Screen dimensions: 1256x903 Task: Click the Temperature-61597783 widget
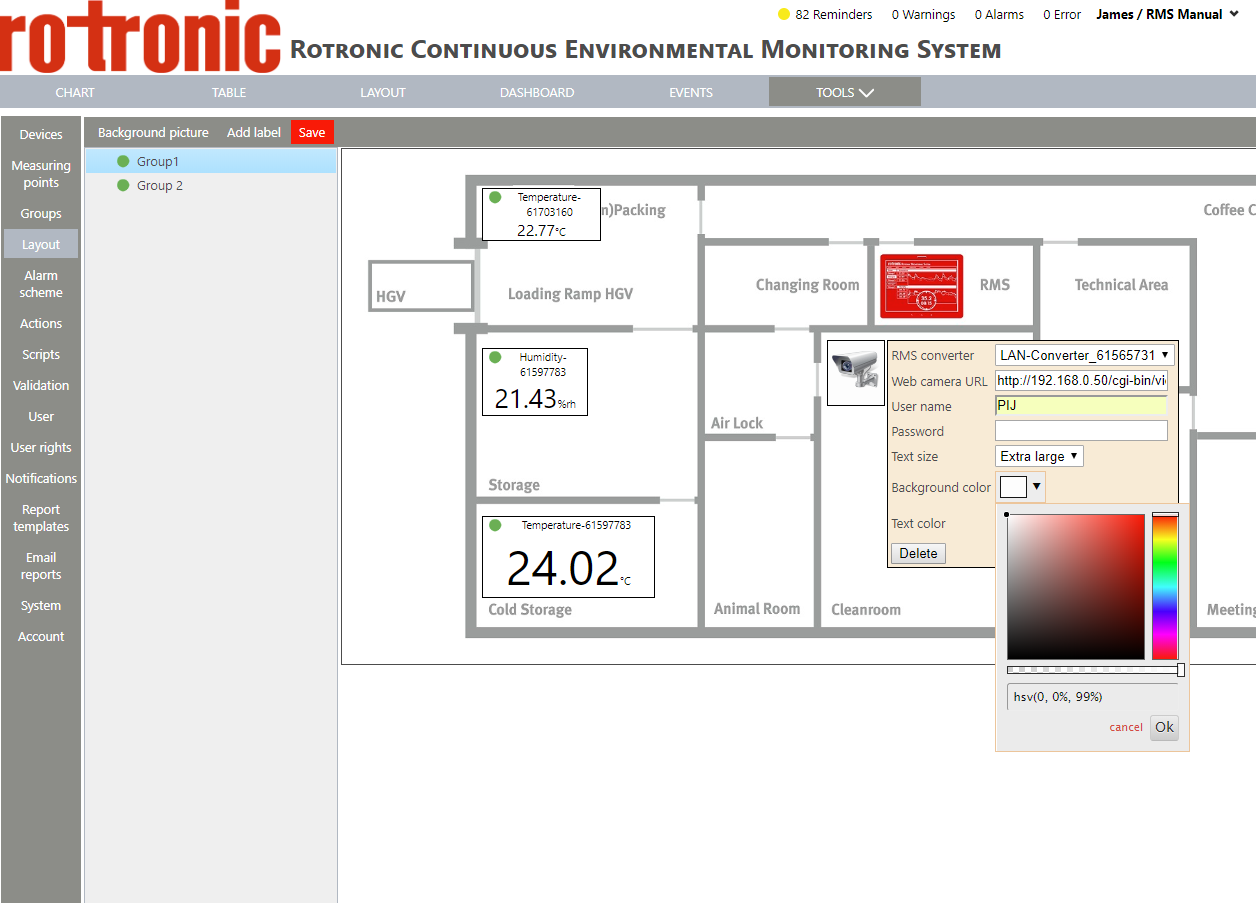[x=569, y=557]
